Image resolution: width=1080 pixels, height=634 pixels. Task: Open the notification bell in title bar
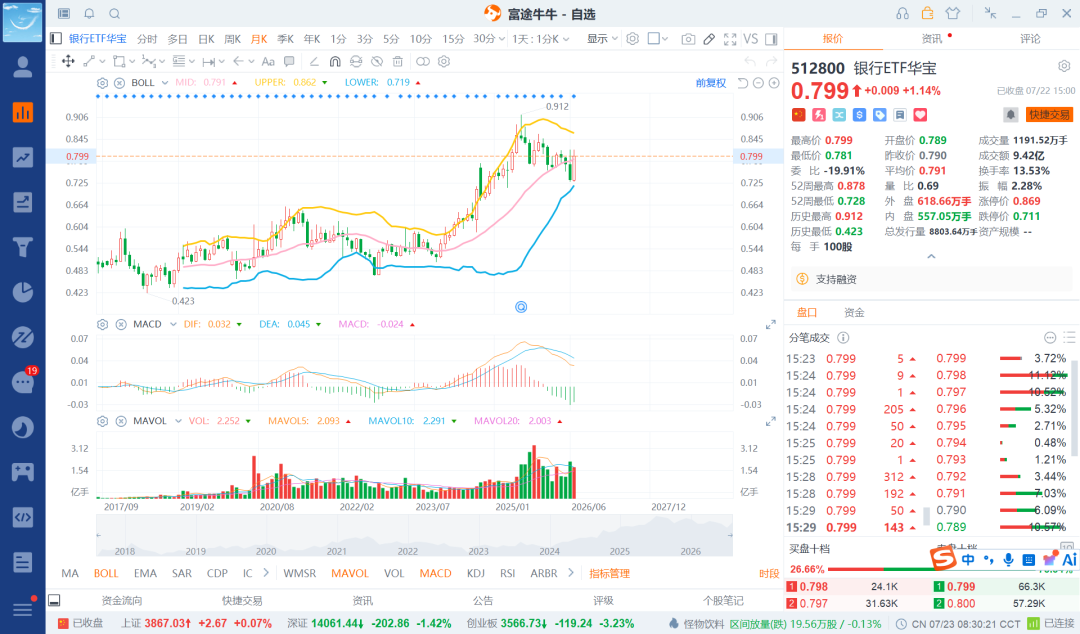point(90,14)
